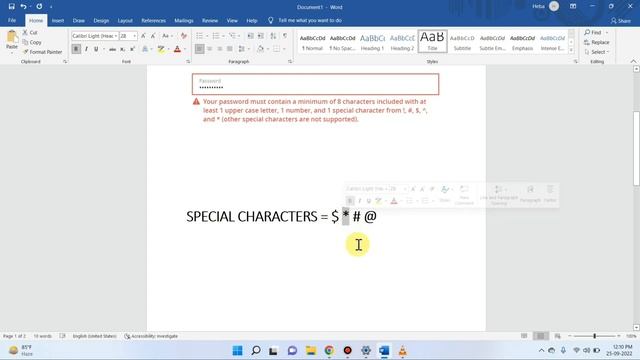Increase paragraph indent
640x360 pixels.
point(261,36)
